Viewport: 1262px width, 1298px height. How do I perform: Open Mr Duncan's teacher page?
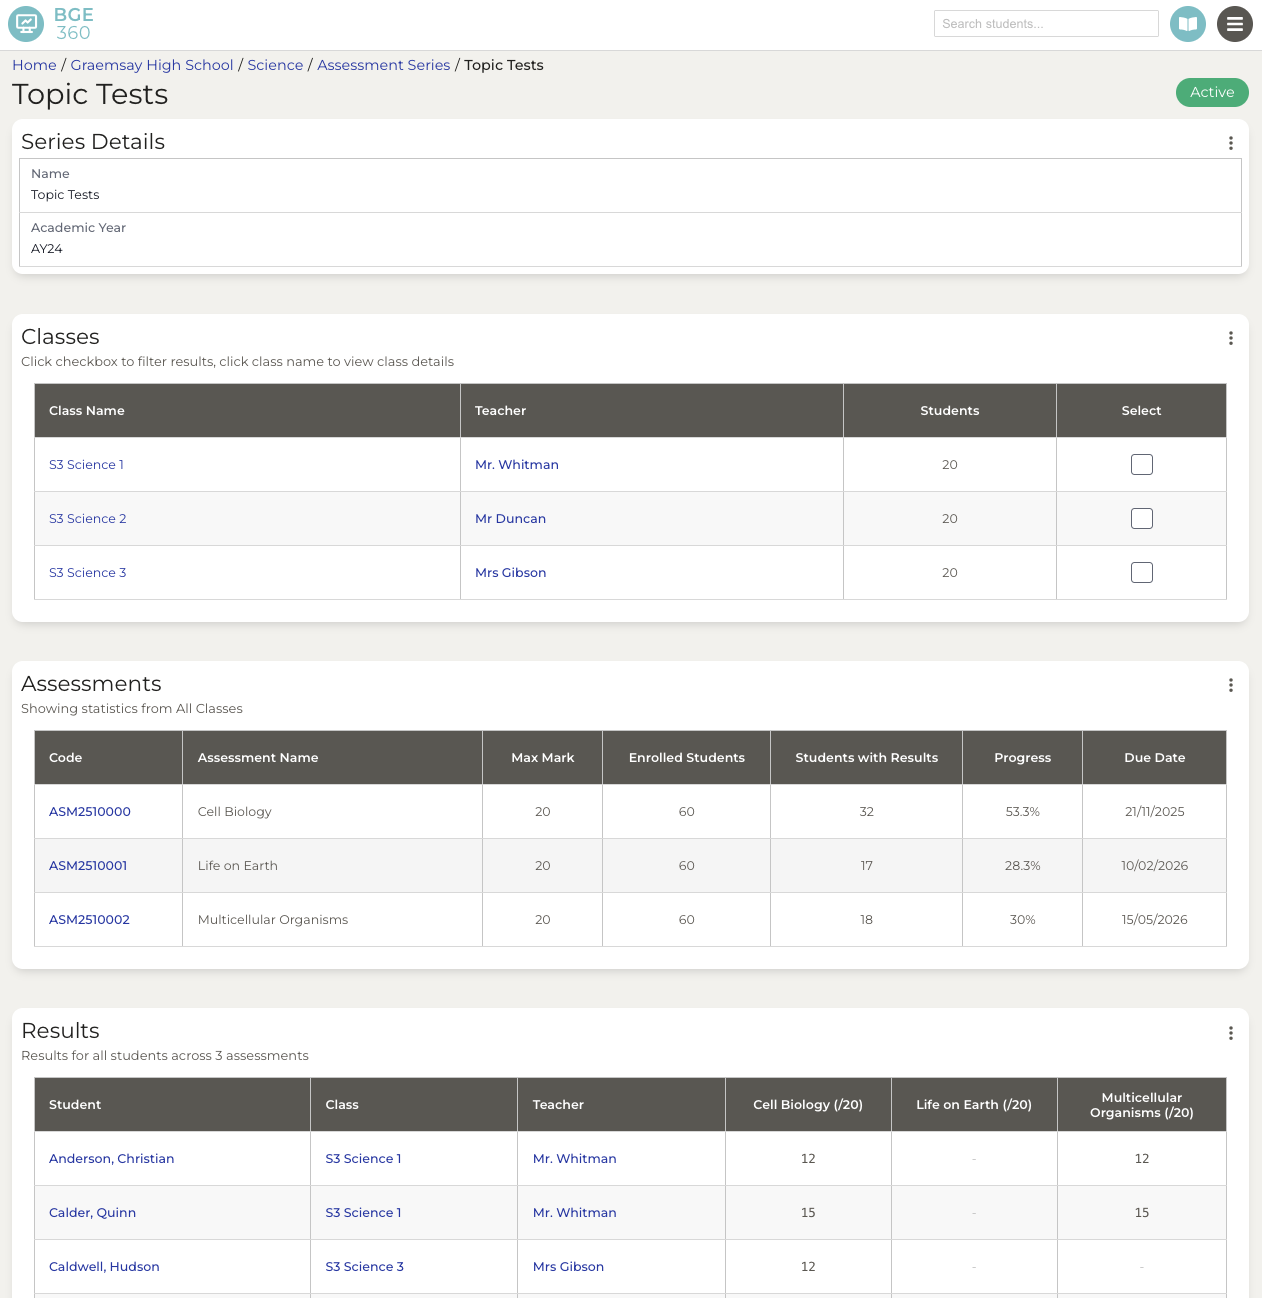(510, 518)
